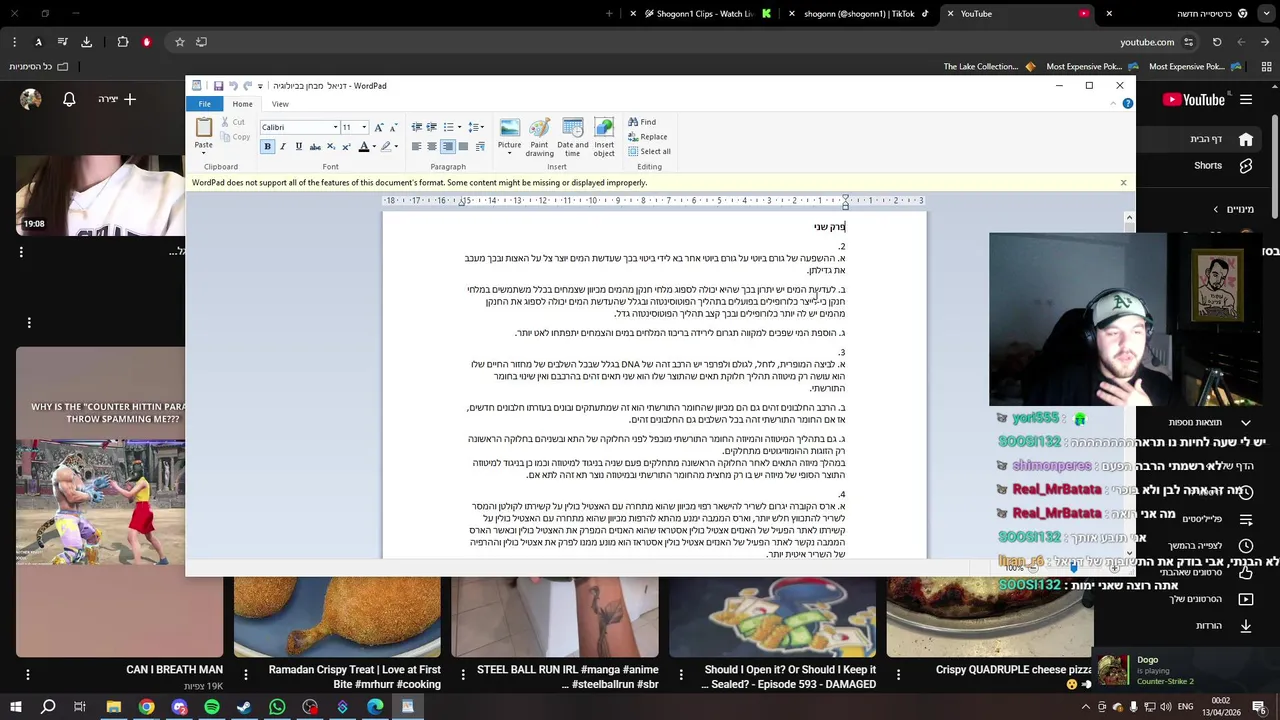This screenshot has height=720, width=1280.
Task: Insert object into the document
Action: (x=604, y=137)
